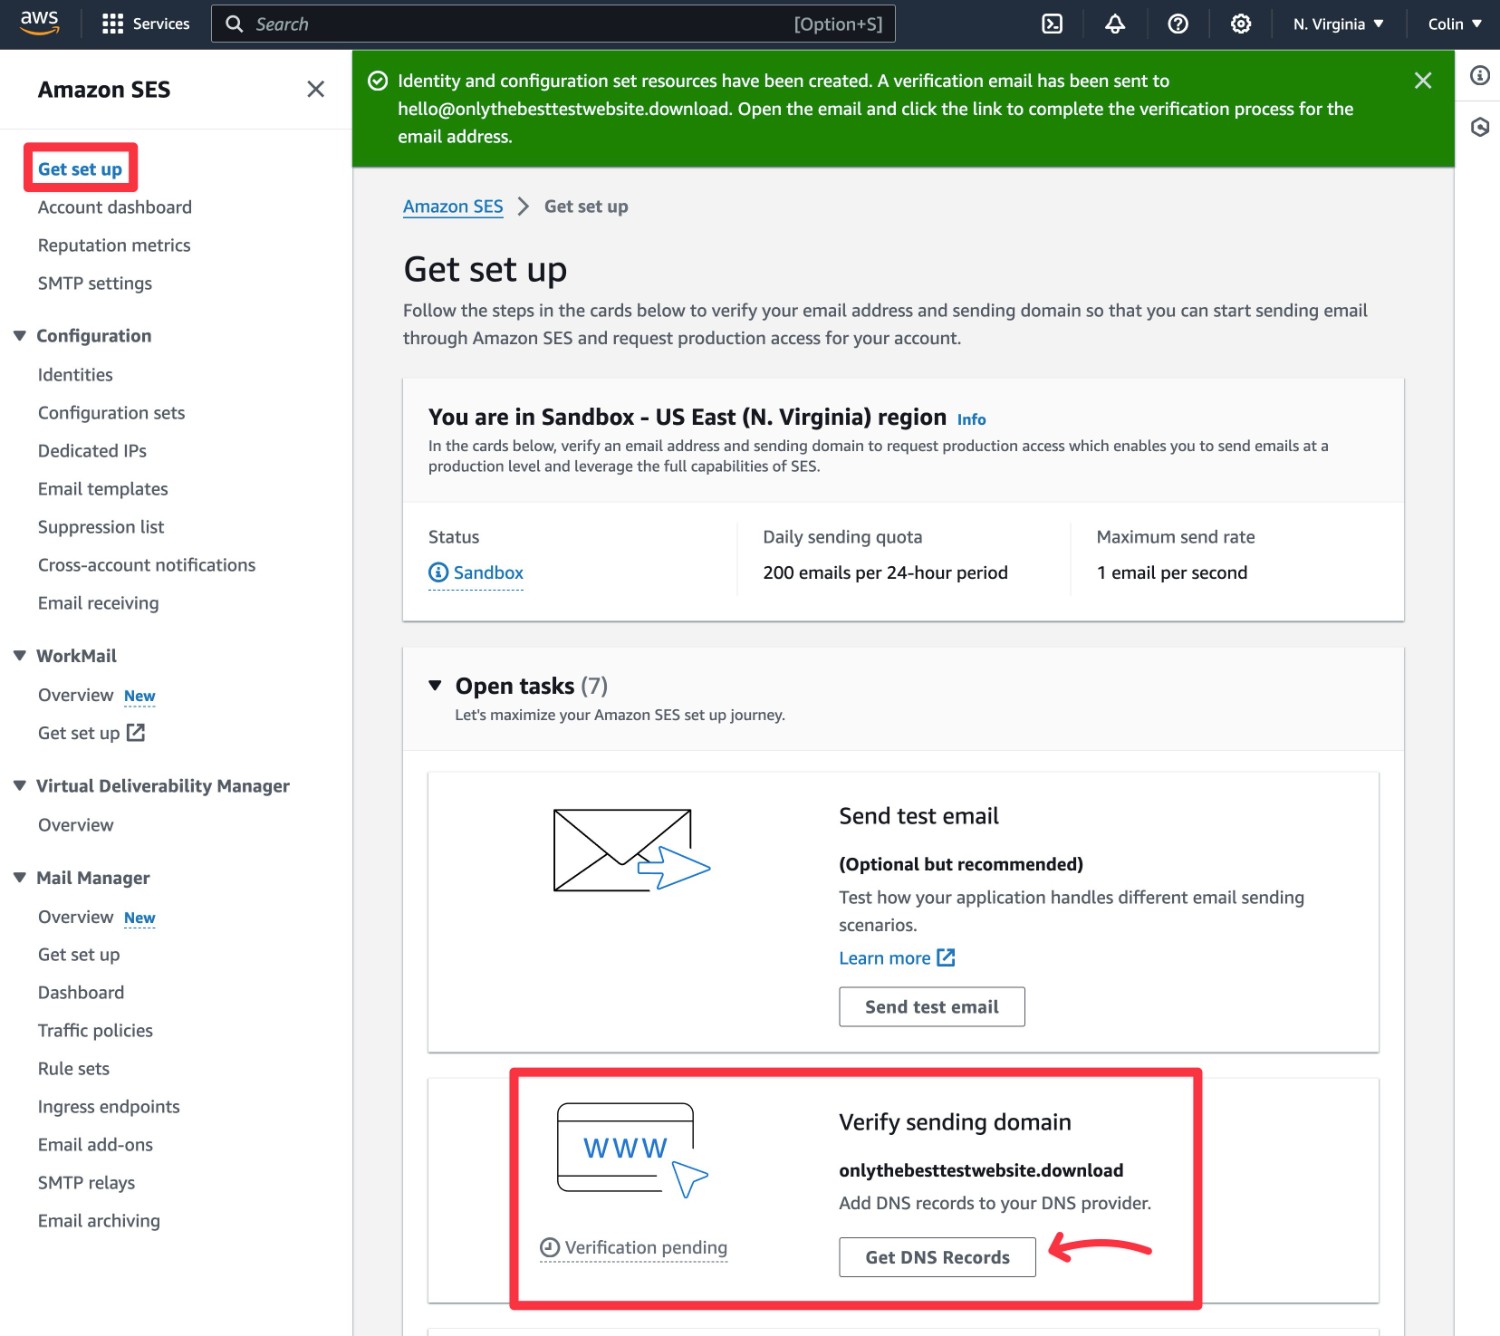
Task: Select Get set up in sidebar top
Action: coord(80,169)
